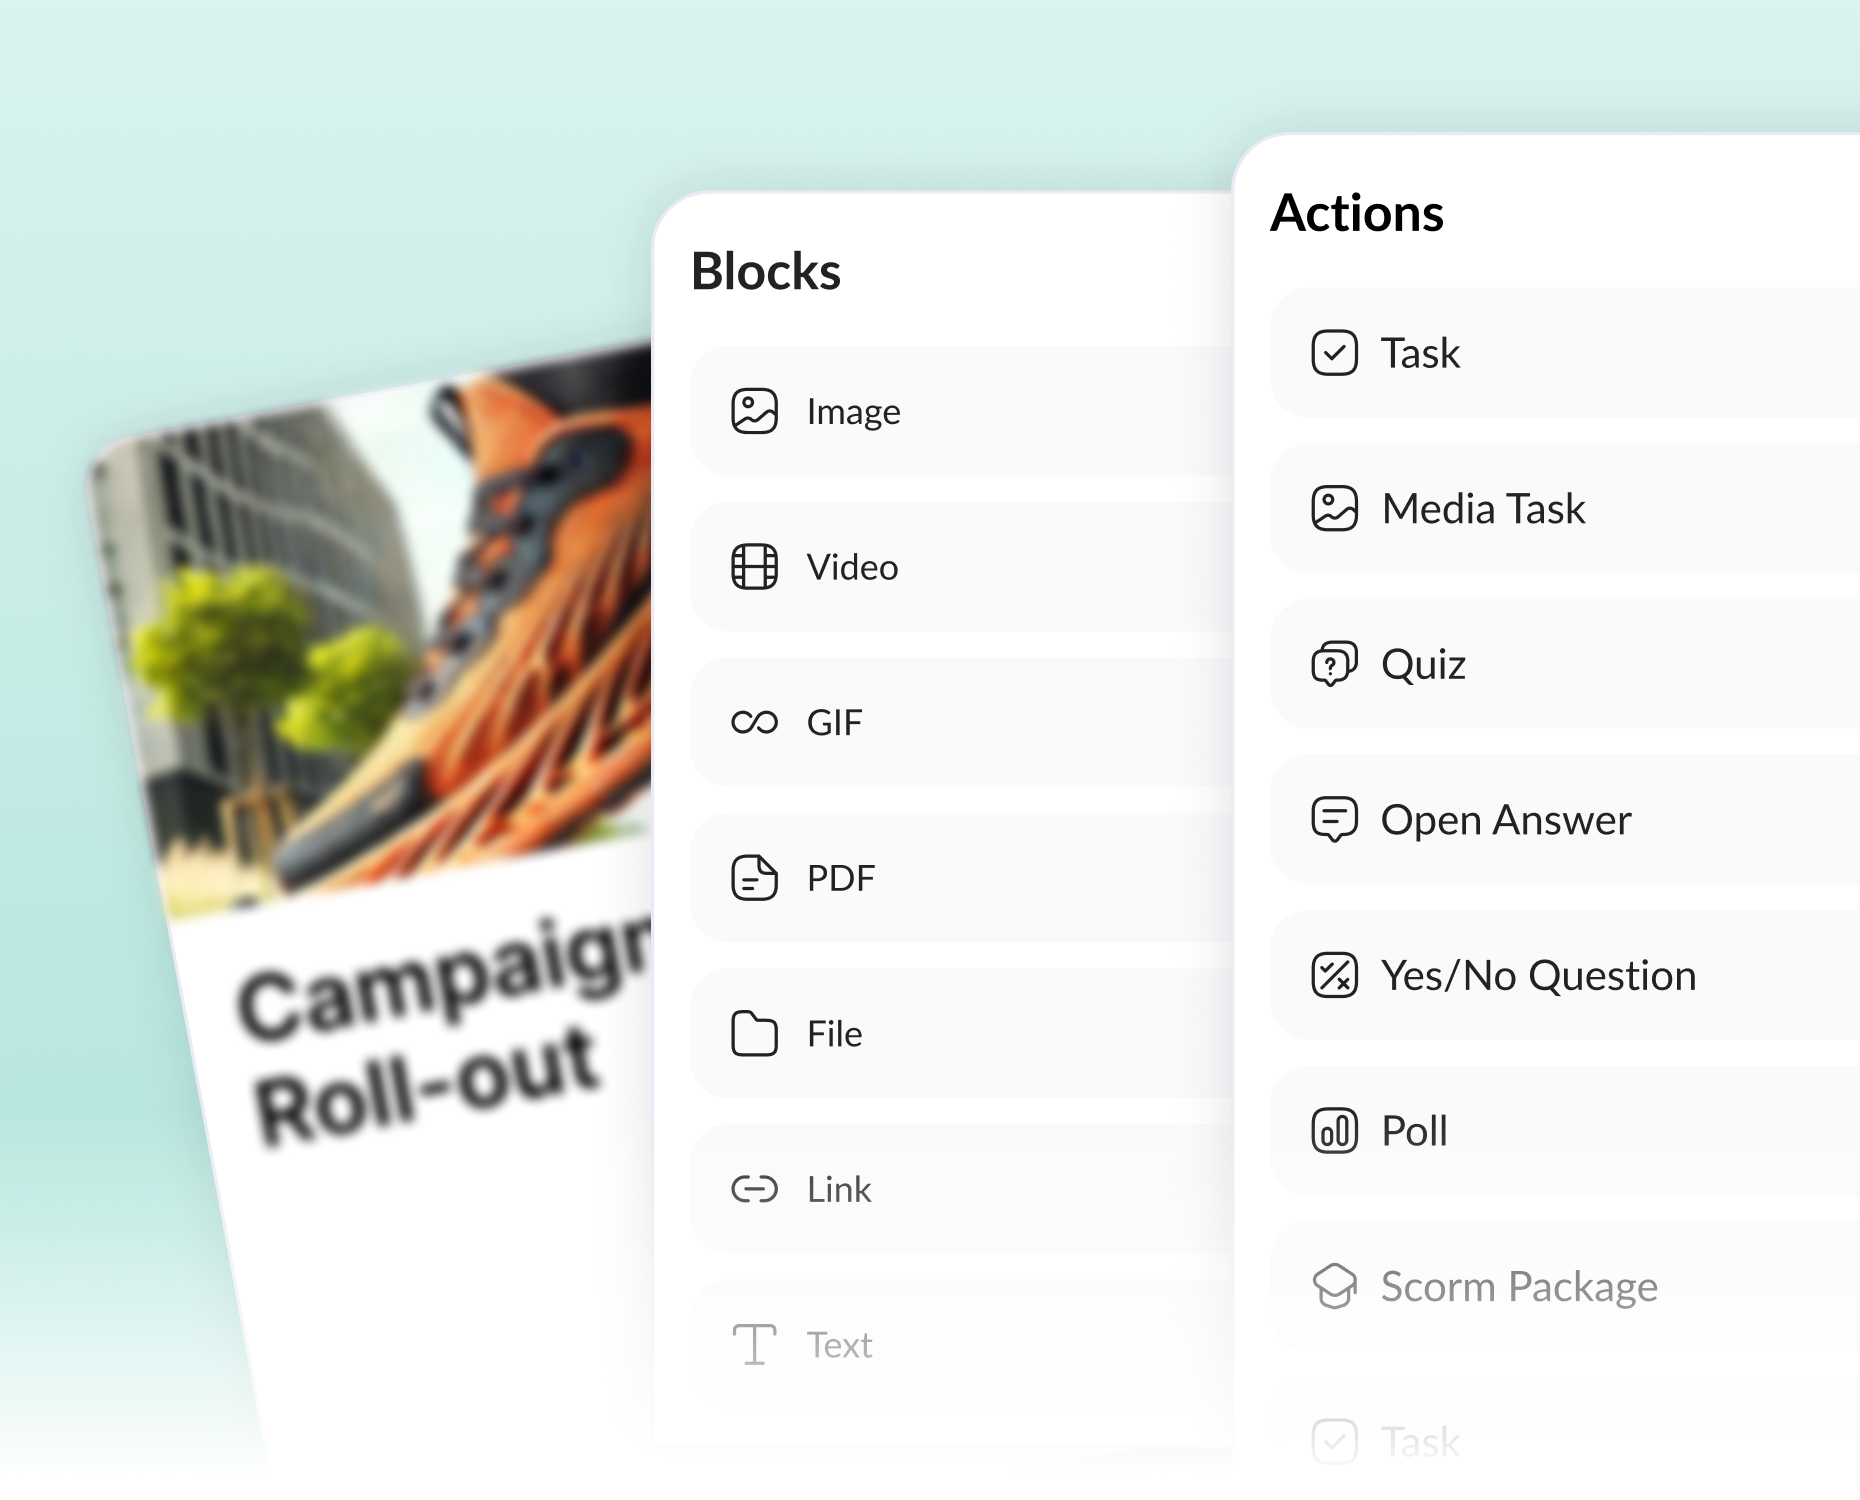Click the PDF document icon
The height and width of the screenshot is (1500, 1860).
754,878
